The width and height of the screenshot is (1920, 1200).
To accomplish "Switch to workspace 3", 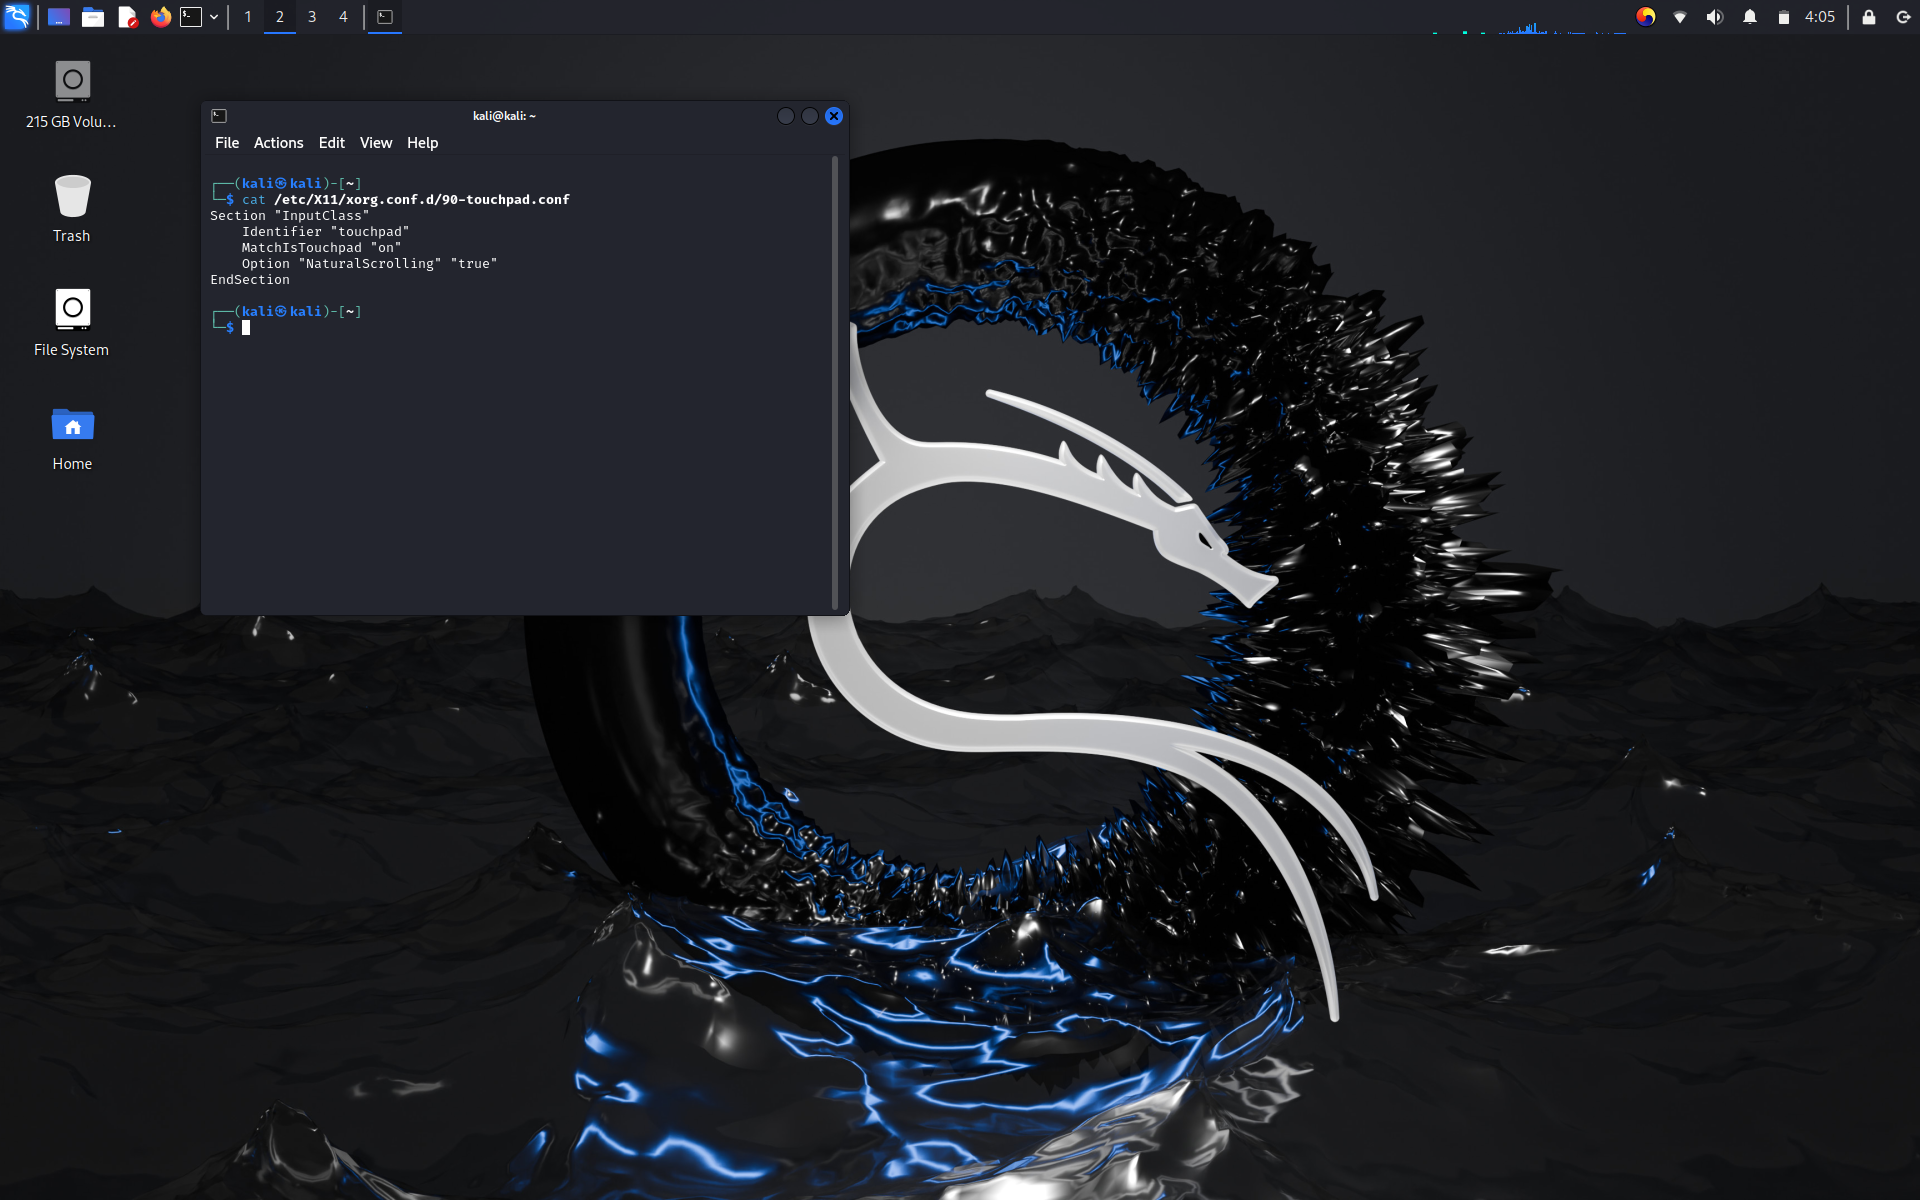I will [x=311, y=17].
